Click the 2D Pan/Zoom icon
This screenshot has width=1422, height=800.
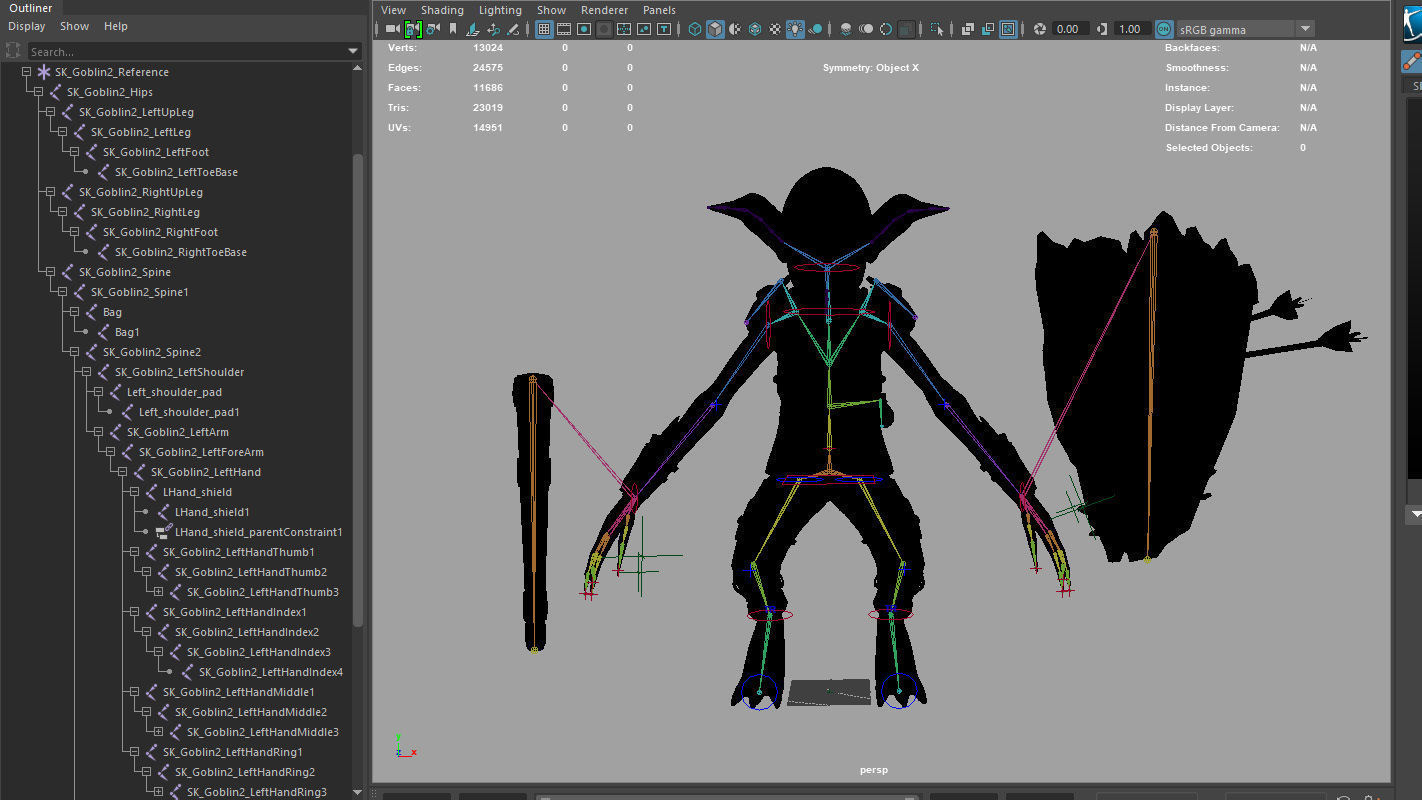[493, 29]
